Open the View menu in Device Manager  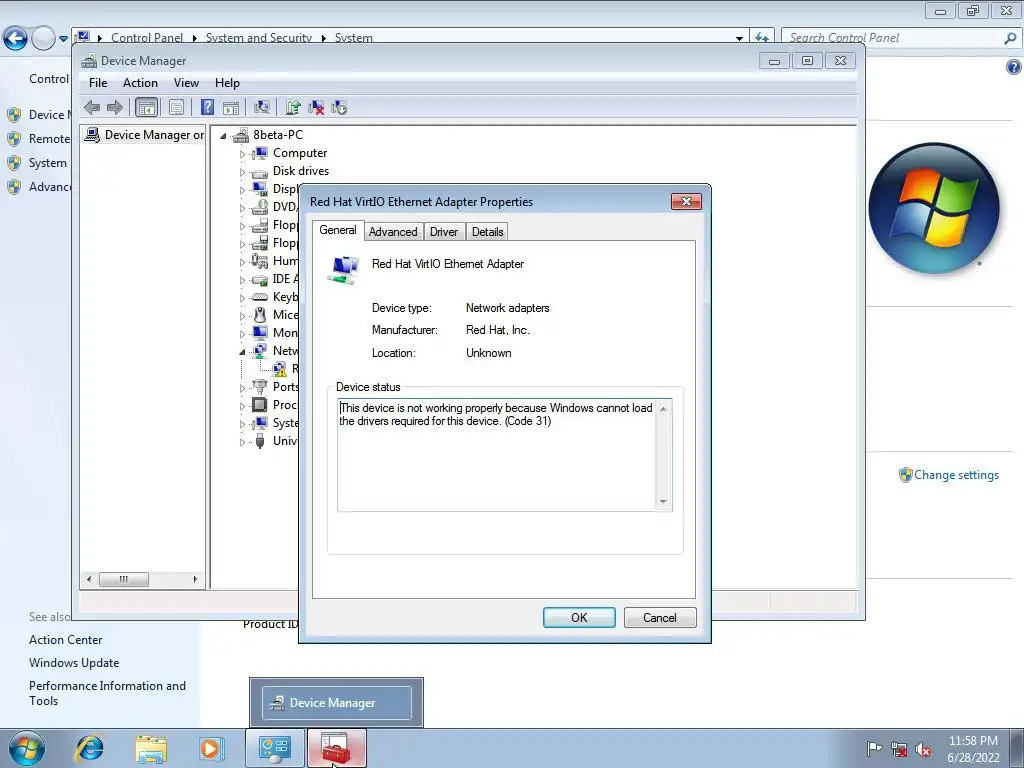[186, 83]
